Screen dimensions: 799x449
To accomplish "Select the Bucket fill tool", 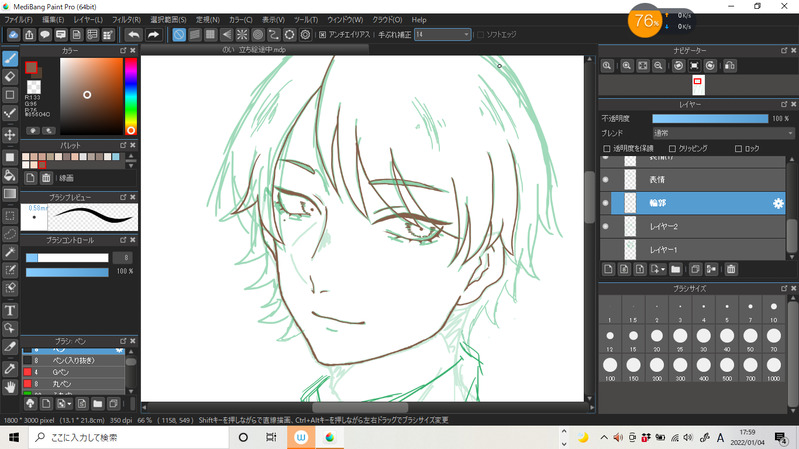I will point(10,175).
